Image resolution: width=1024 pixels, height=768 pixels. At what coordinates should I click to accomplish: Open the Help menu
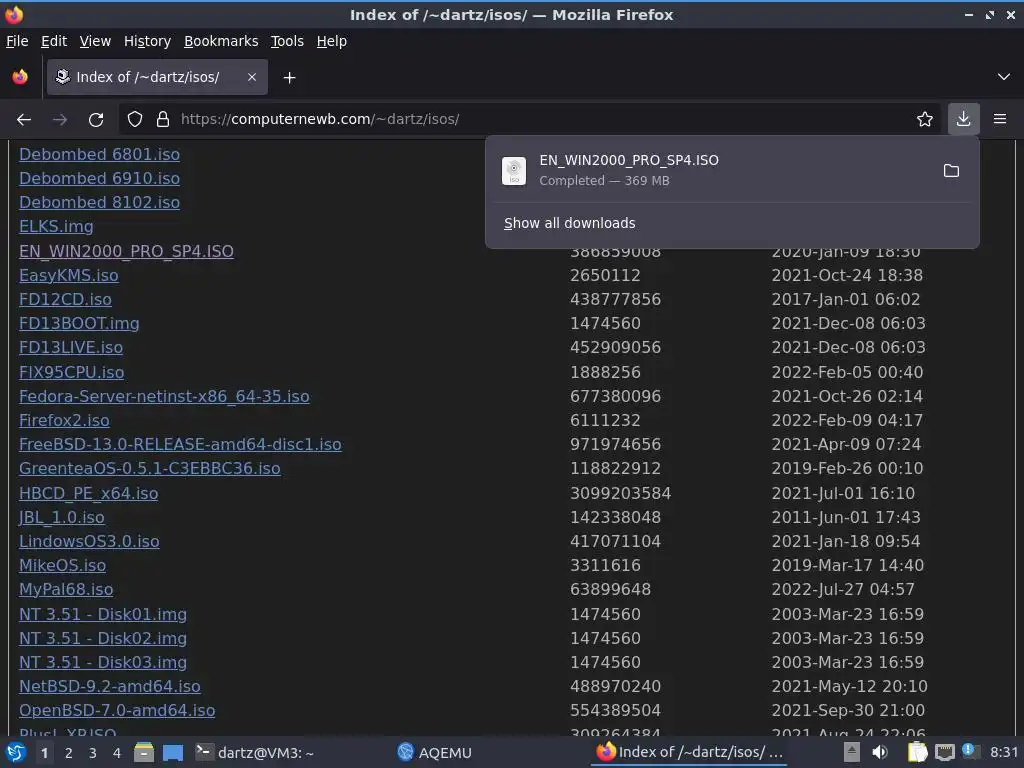[332, 41]
